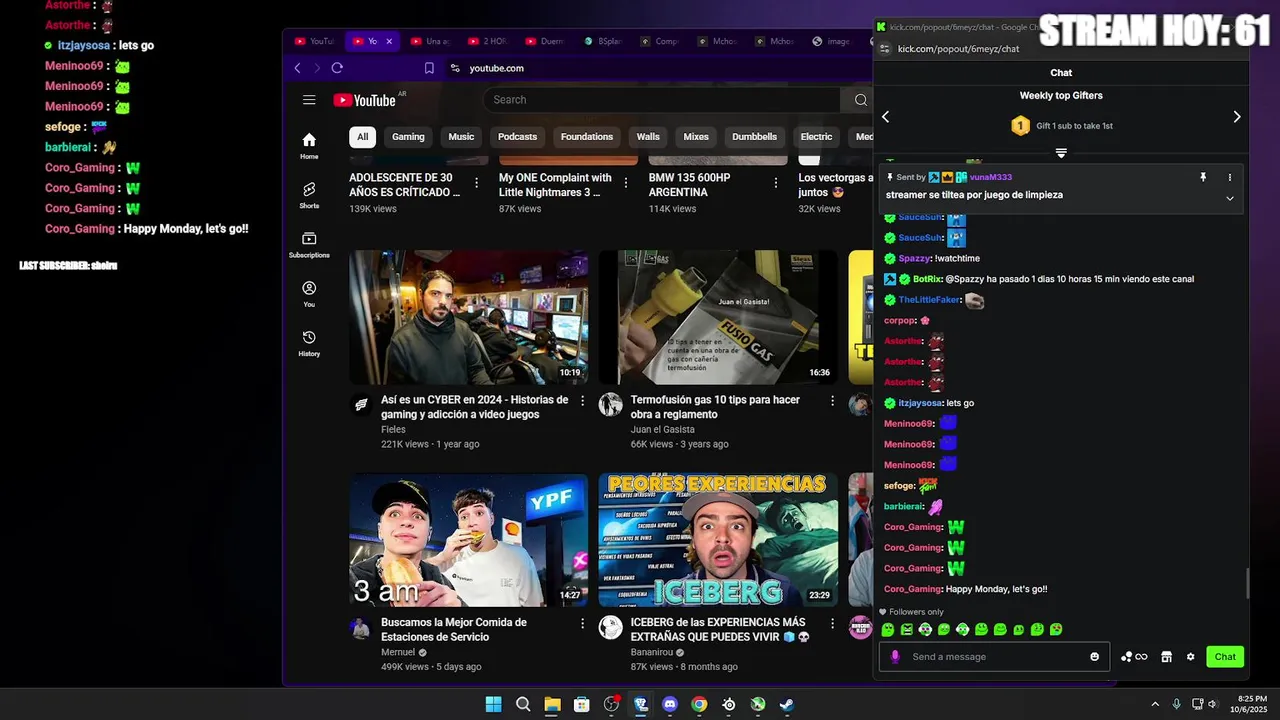Image resolution: width=1280 pixels, height=720 pixels.
Task: Open the CYBER en 2024 video thumbnail
Action: [x=468, y=317]
